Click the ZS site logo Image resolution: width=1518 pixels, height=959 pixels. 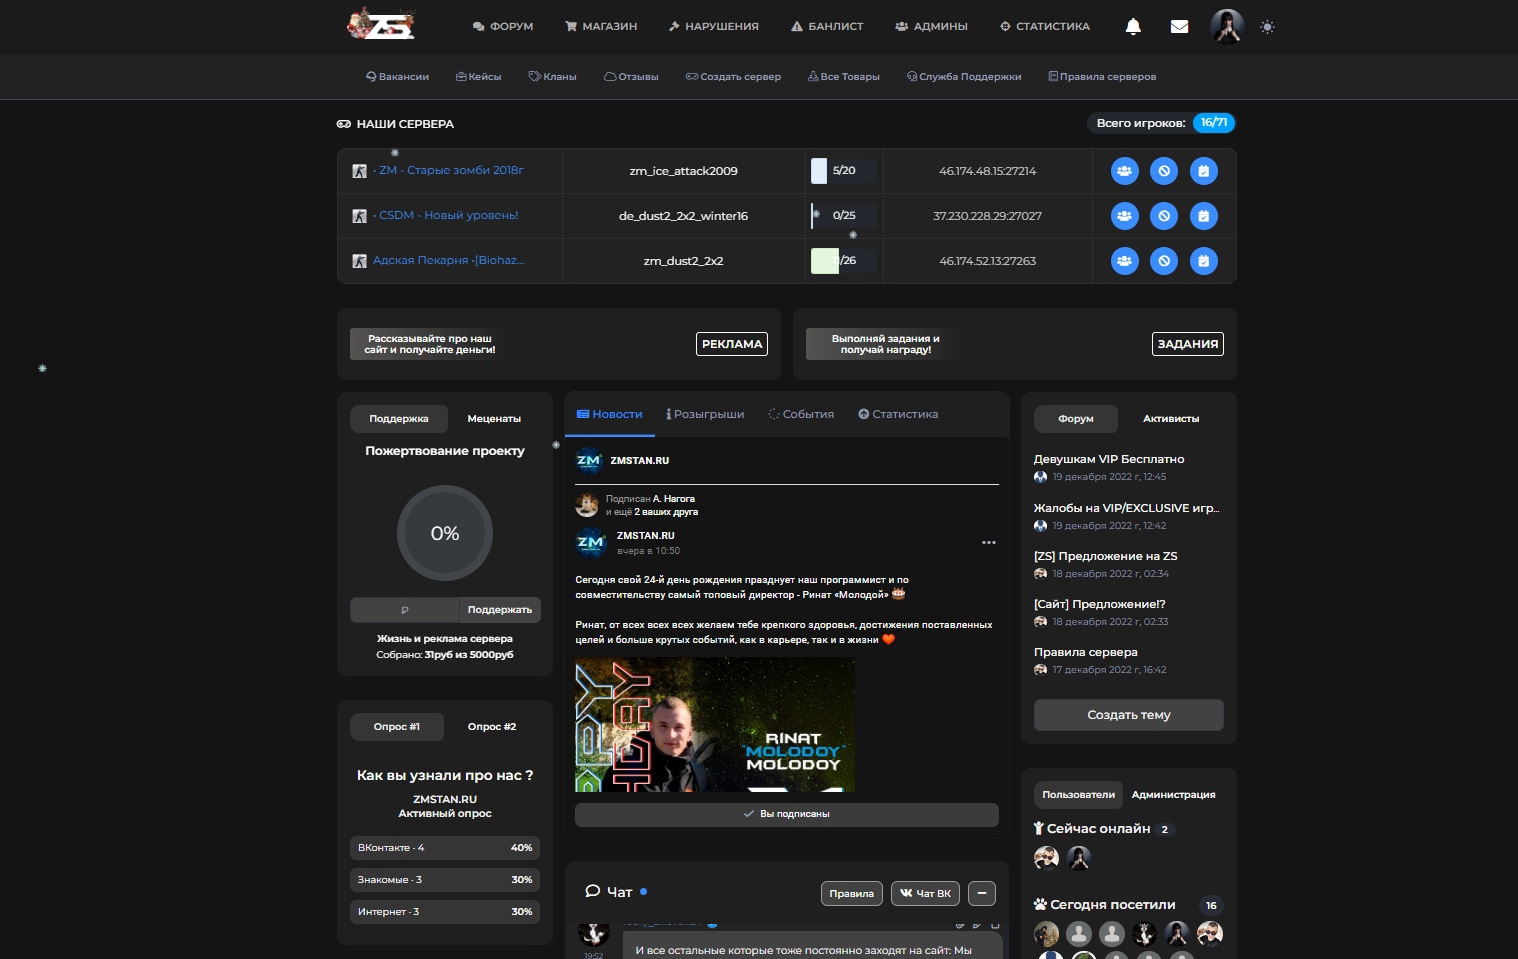[x=381, y=25]
